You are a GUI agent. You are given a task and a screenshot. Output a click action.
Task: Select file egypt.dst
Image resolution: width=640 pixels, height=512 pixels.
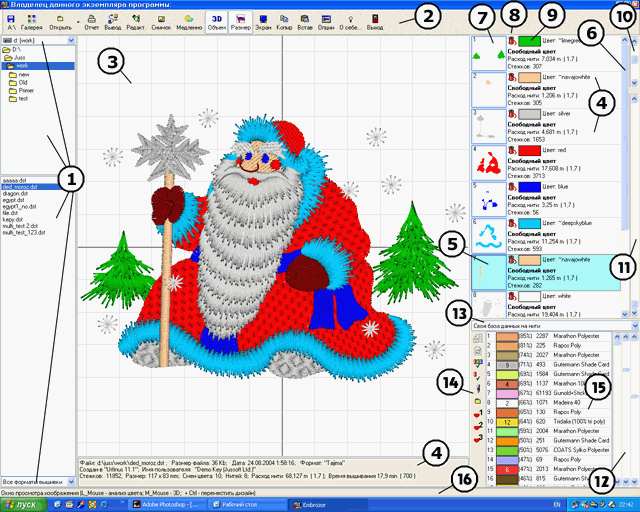coord(13,200)
